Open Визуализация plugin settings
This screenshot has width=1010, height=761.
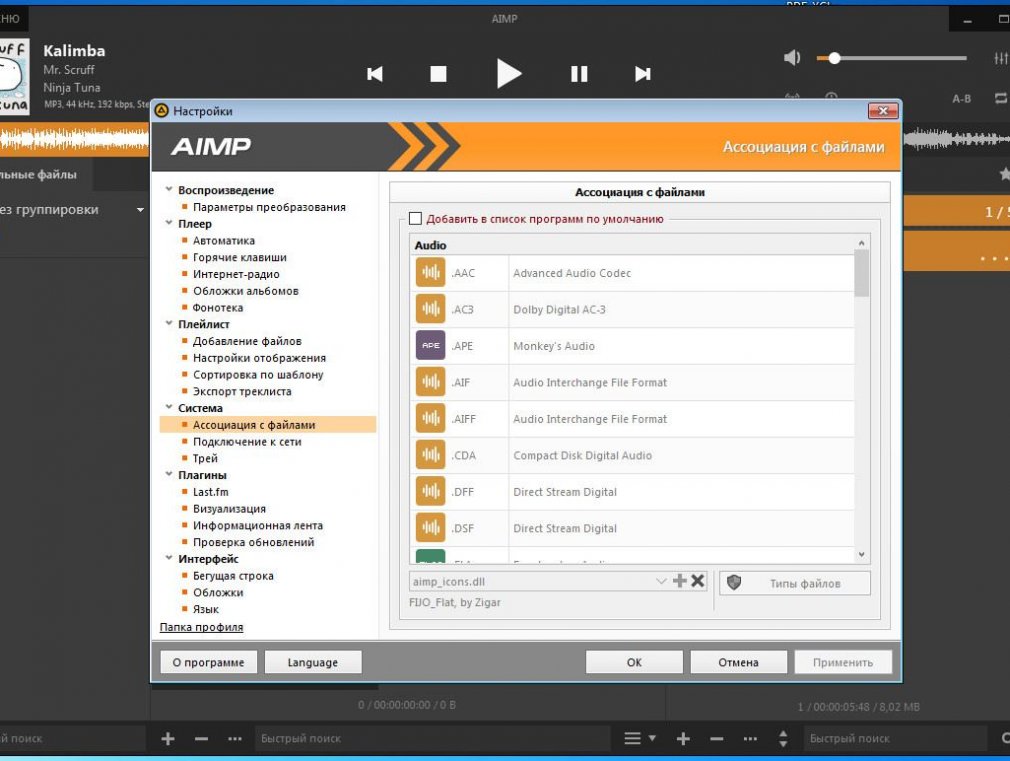click(x=229, y=508)
